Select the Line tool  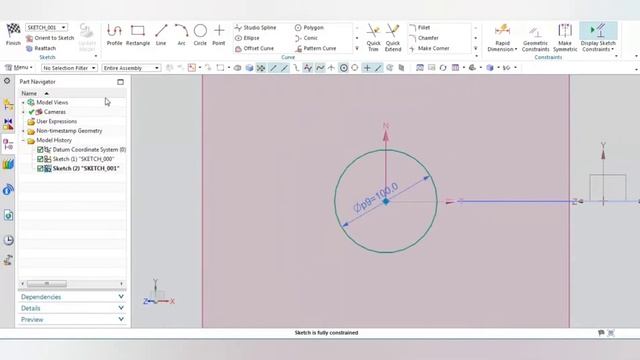[x=161, y=34]
